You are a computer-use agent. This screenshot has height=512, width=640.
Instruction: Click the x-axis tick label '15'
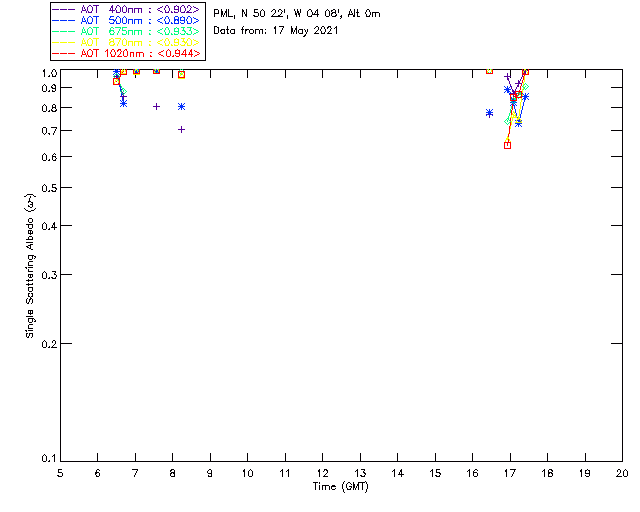click(x=435, y=473)
